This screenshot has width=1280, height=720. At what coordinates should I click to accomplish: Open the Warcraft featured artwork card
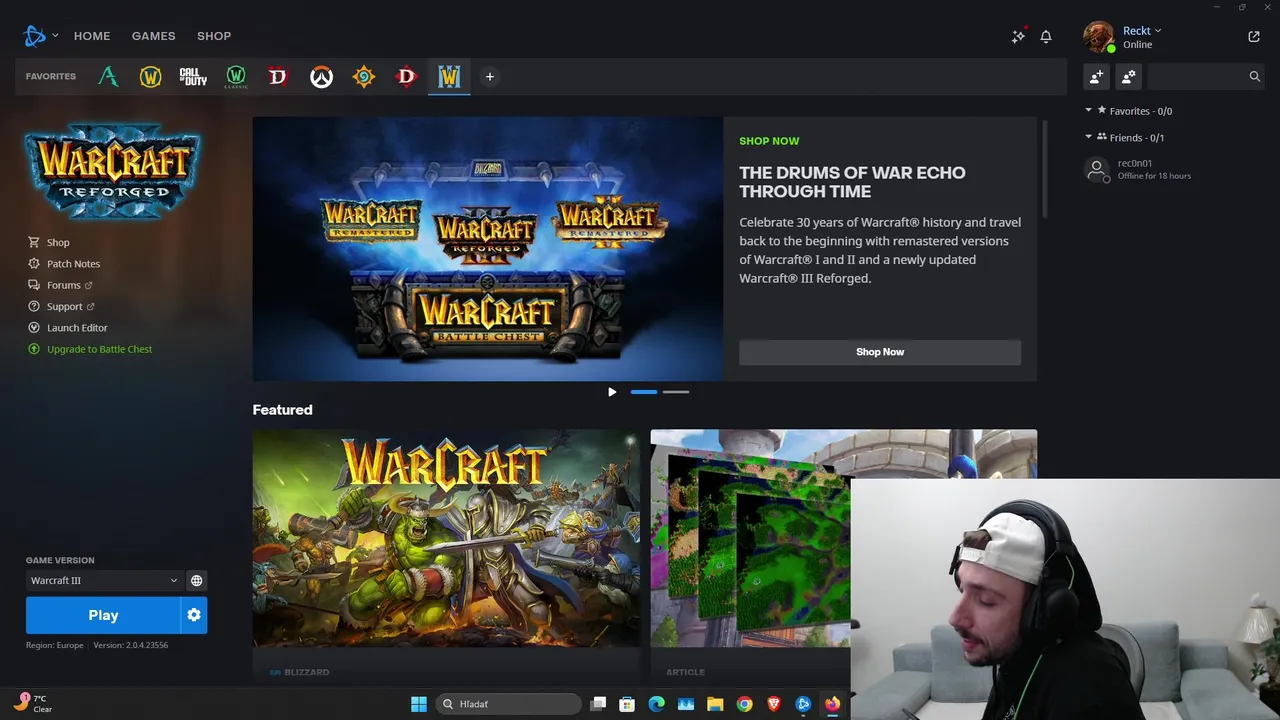(446, 538)
